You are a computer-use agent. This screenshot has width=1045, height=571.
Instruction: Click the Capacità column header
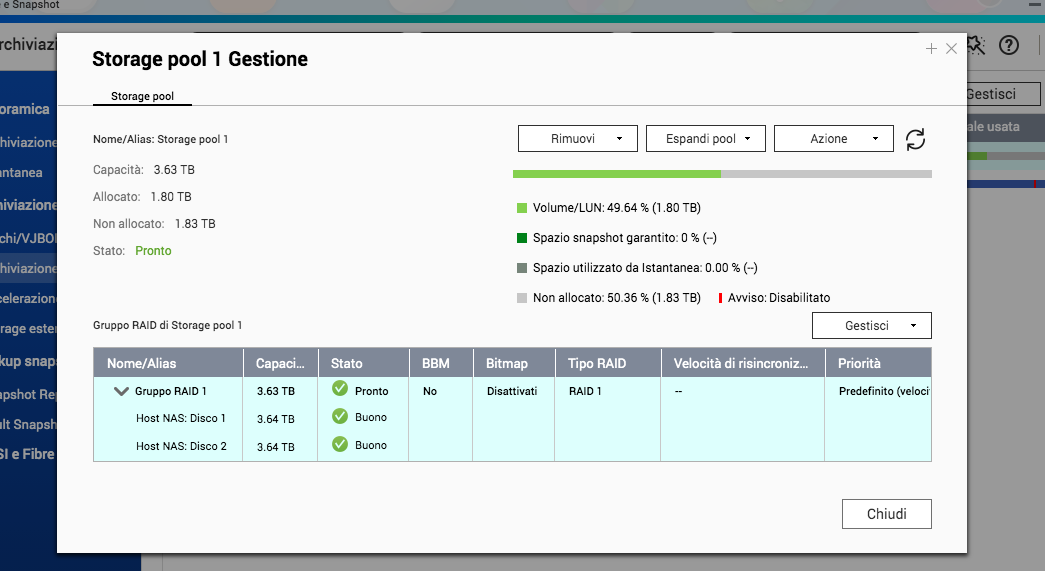tap(280, 363)
